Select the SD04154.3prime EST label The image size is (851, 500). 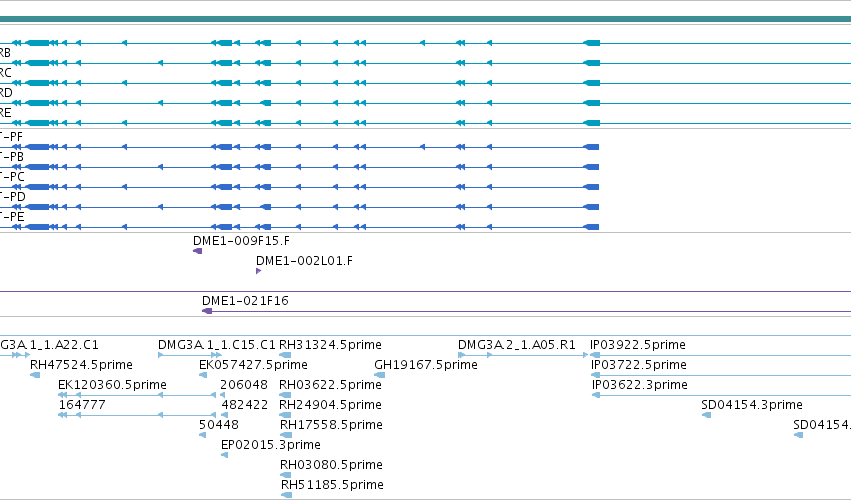coord(752,405)
